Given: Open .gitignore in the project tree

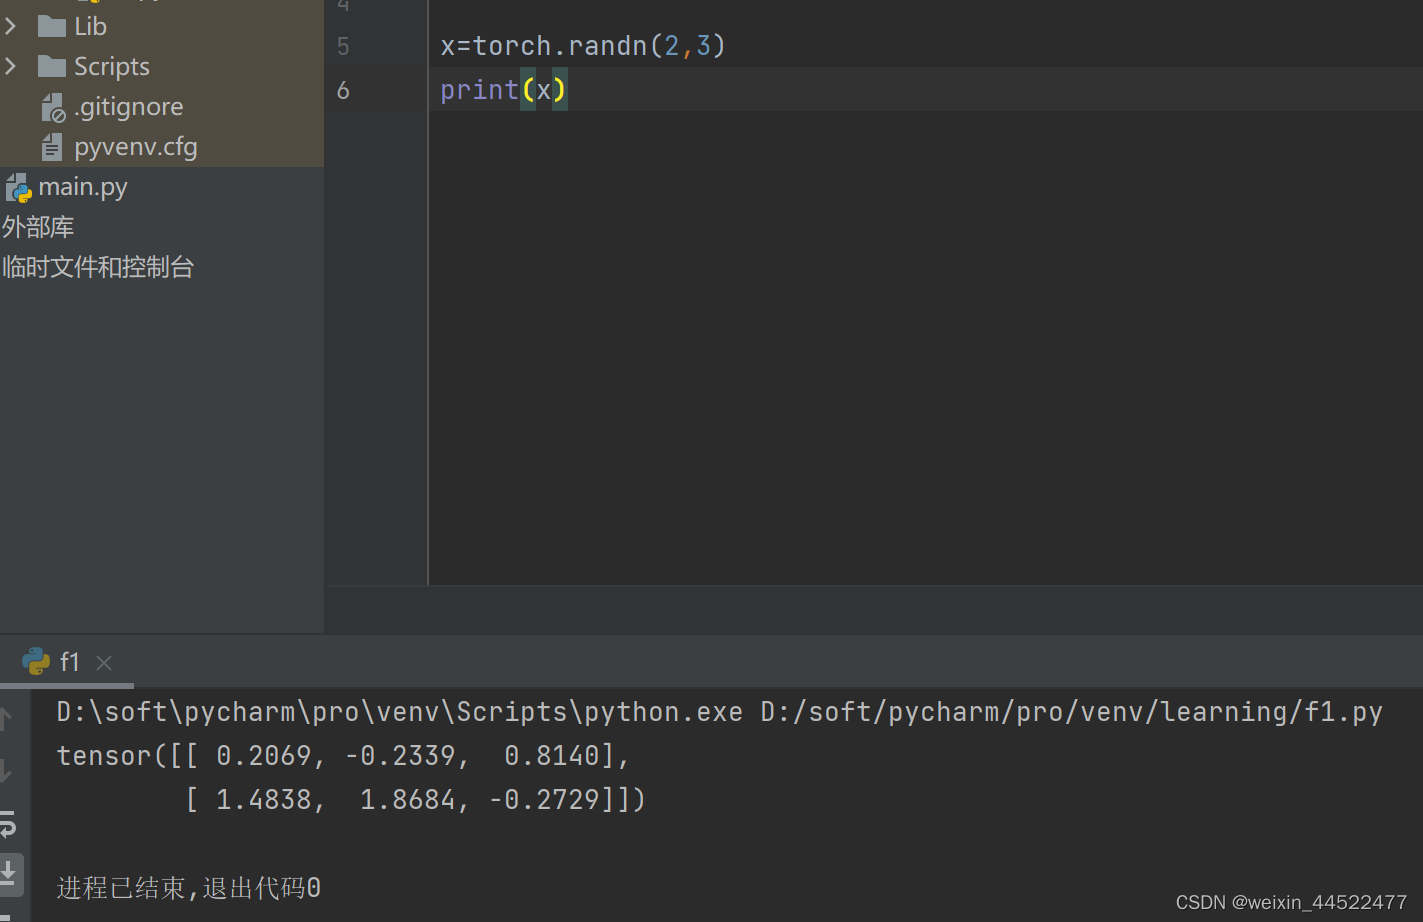Looking at the screenshot, I should coord(129,107).
